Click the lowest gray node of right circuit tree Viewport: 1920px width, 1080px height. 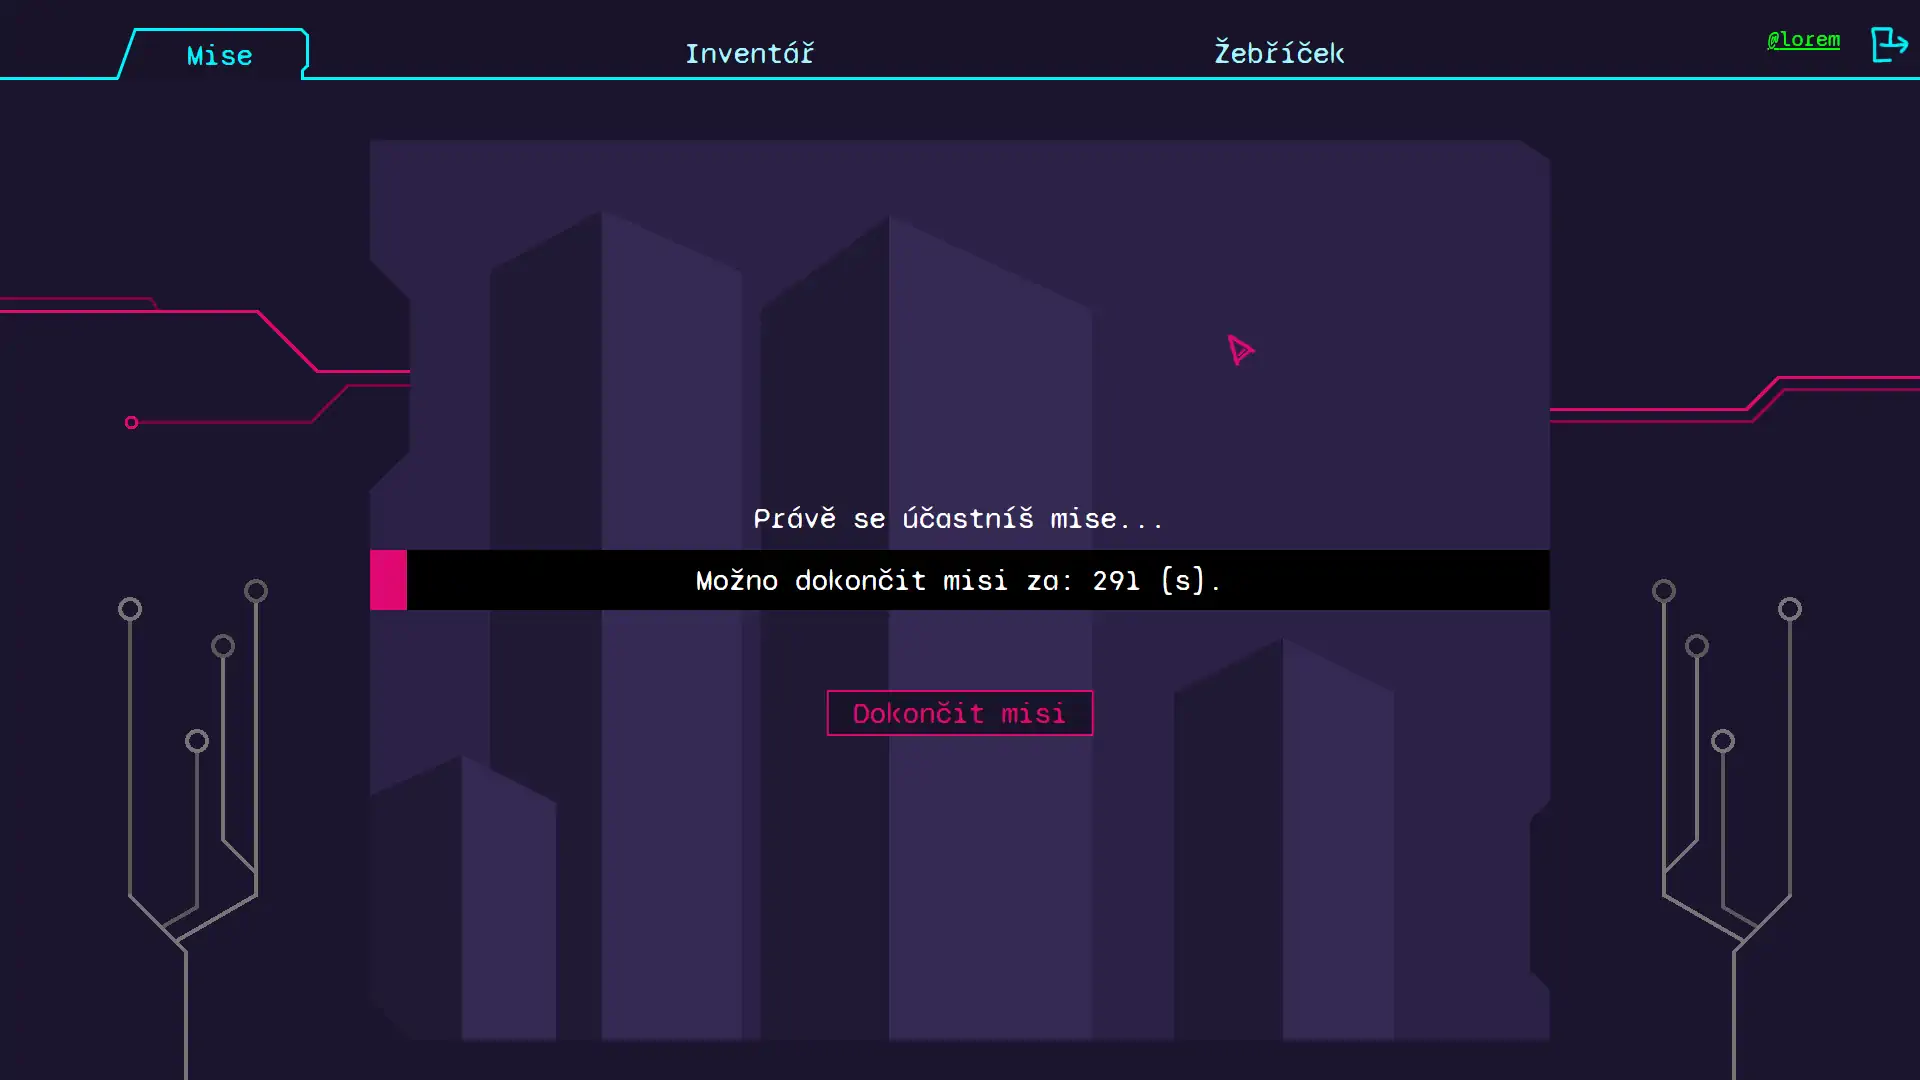tap(1723, 741)
